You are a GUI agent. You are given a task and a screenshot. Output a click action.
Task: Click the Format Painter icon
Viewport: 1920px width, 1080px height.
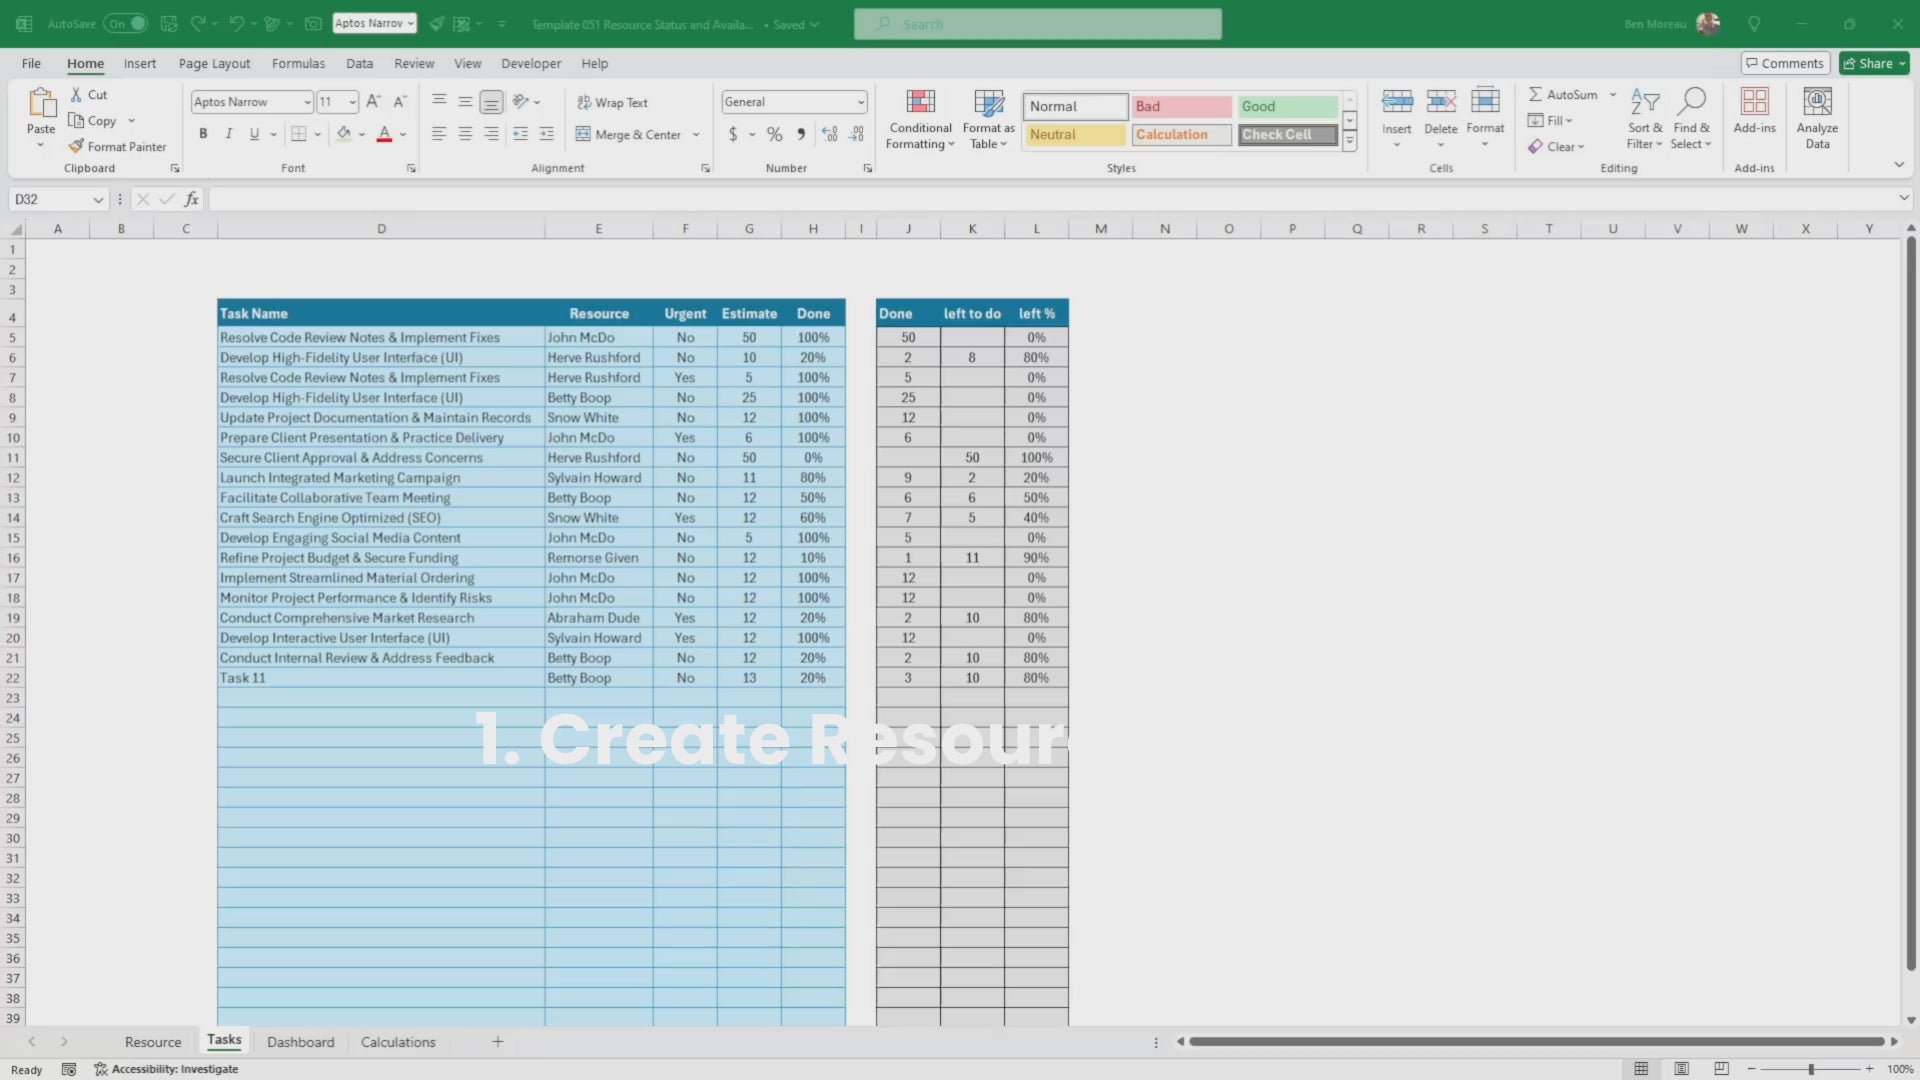[77, 146]
